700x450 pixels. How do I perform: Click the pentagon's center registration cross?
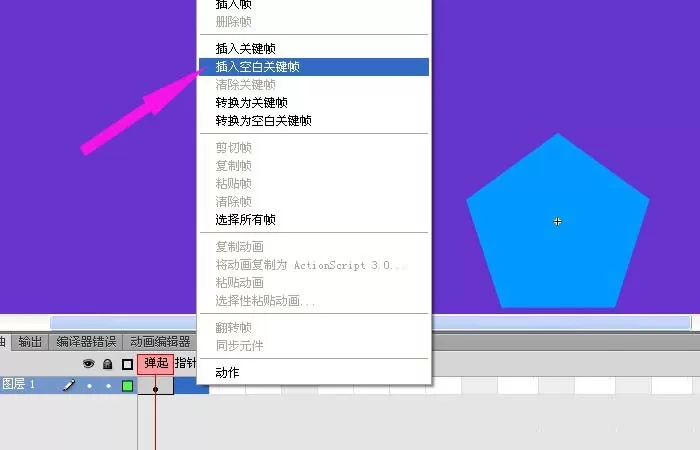[557, 221]
